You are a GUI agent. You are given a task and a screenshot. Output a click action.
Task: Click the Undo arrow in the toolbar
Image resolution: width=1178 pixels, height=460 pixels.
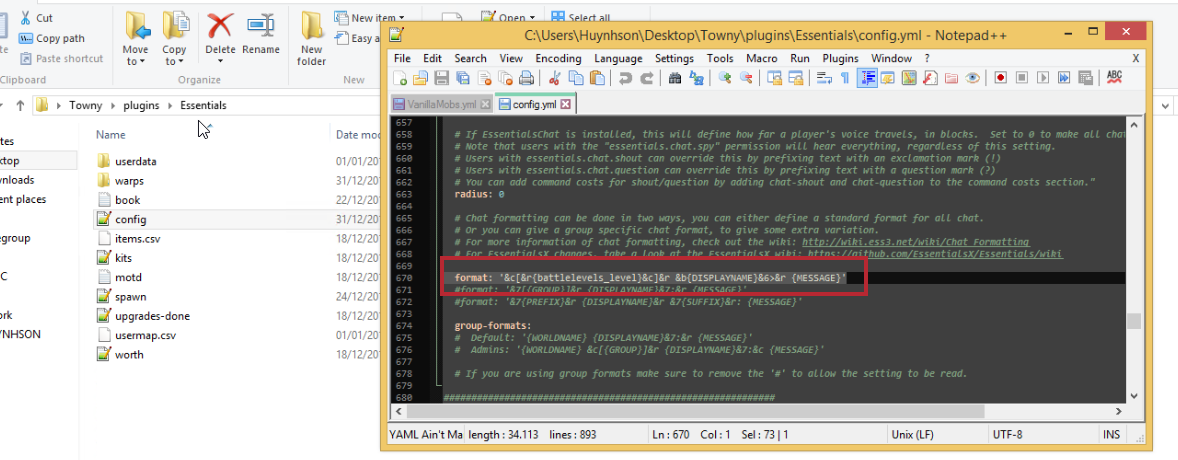coord(626,78)
